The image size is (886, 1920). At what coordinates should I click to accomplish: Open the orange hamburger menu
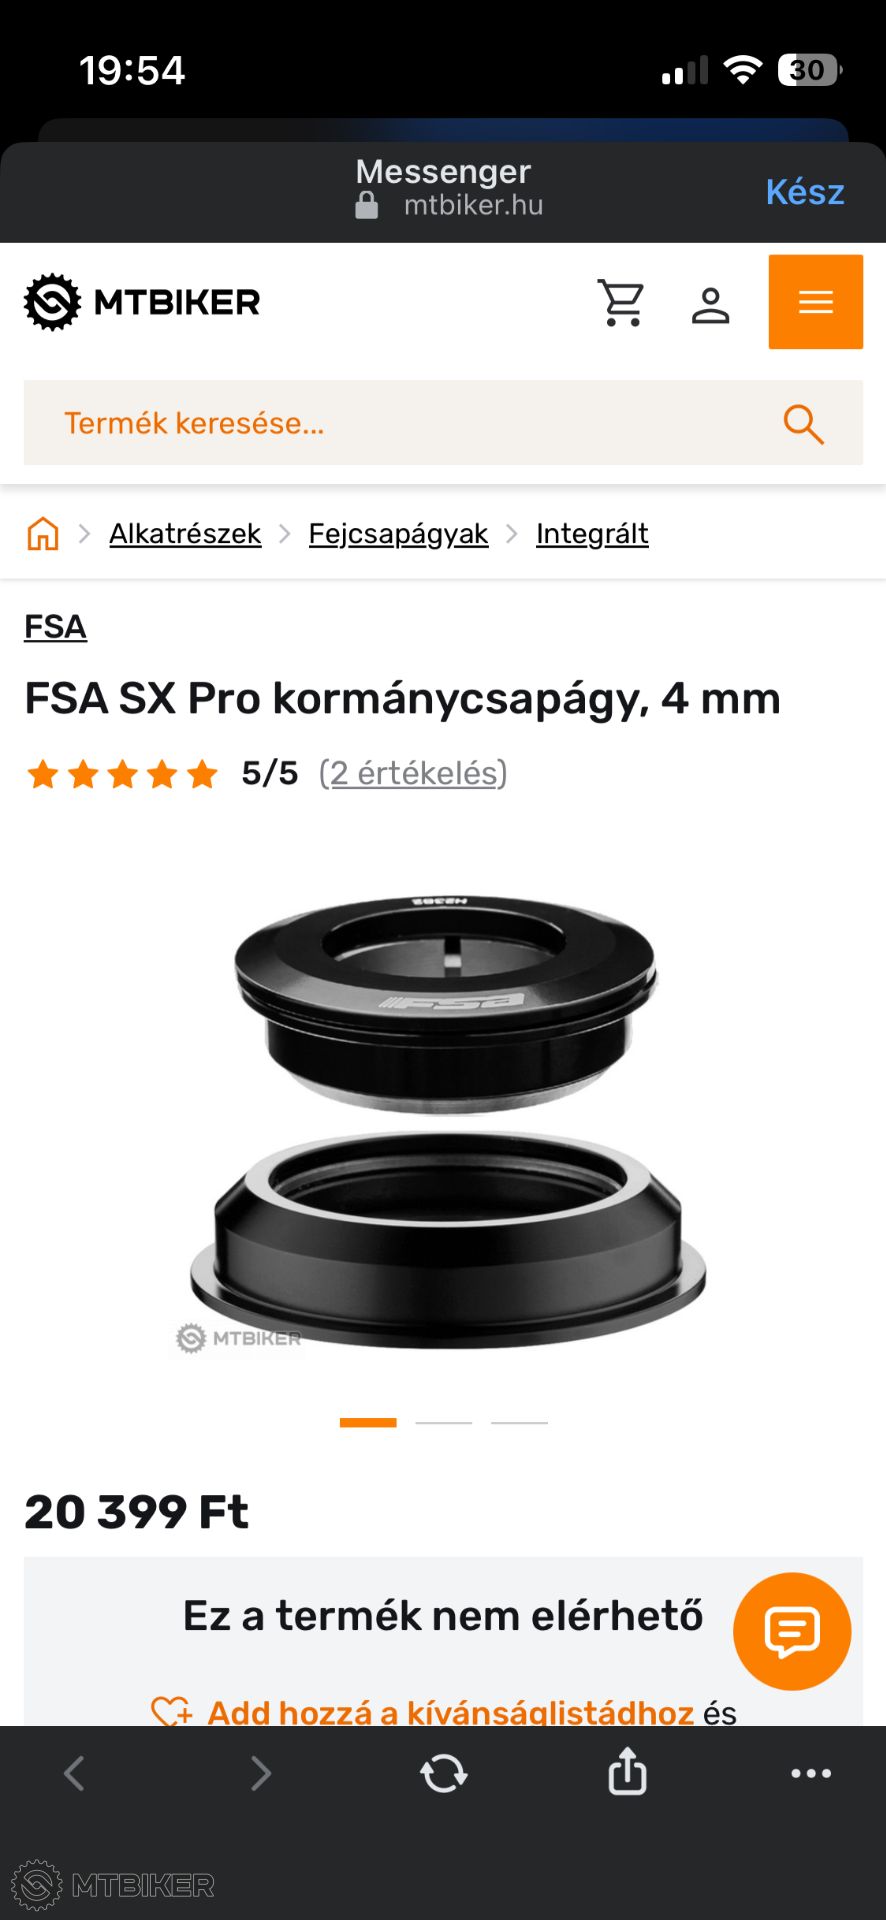pyautogui.click(x=816, y=302)
